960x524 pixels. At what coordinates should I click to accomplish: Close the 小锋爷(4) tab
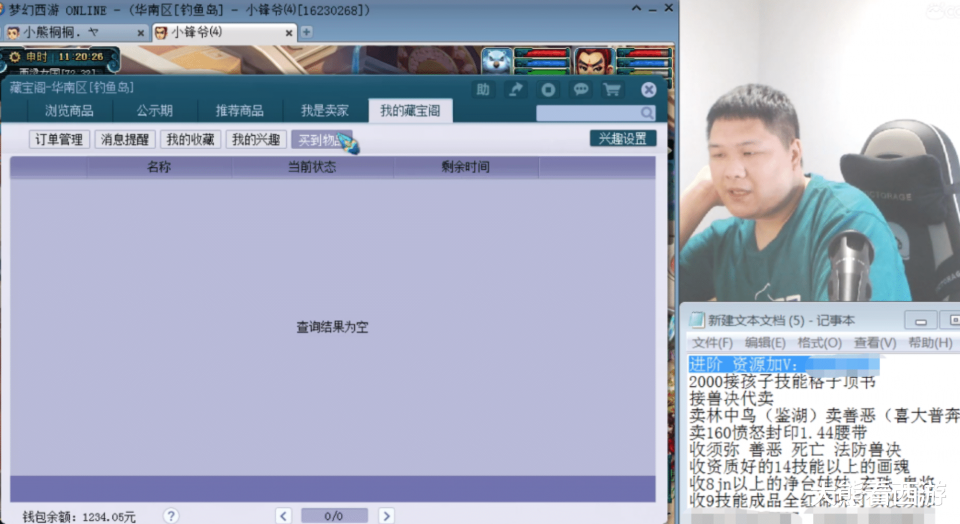[289, 33]
